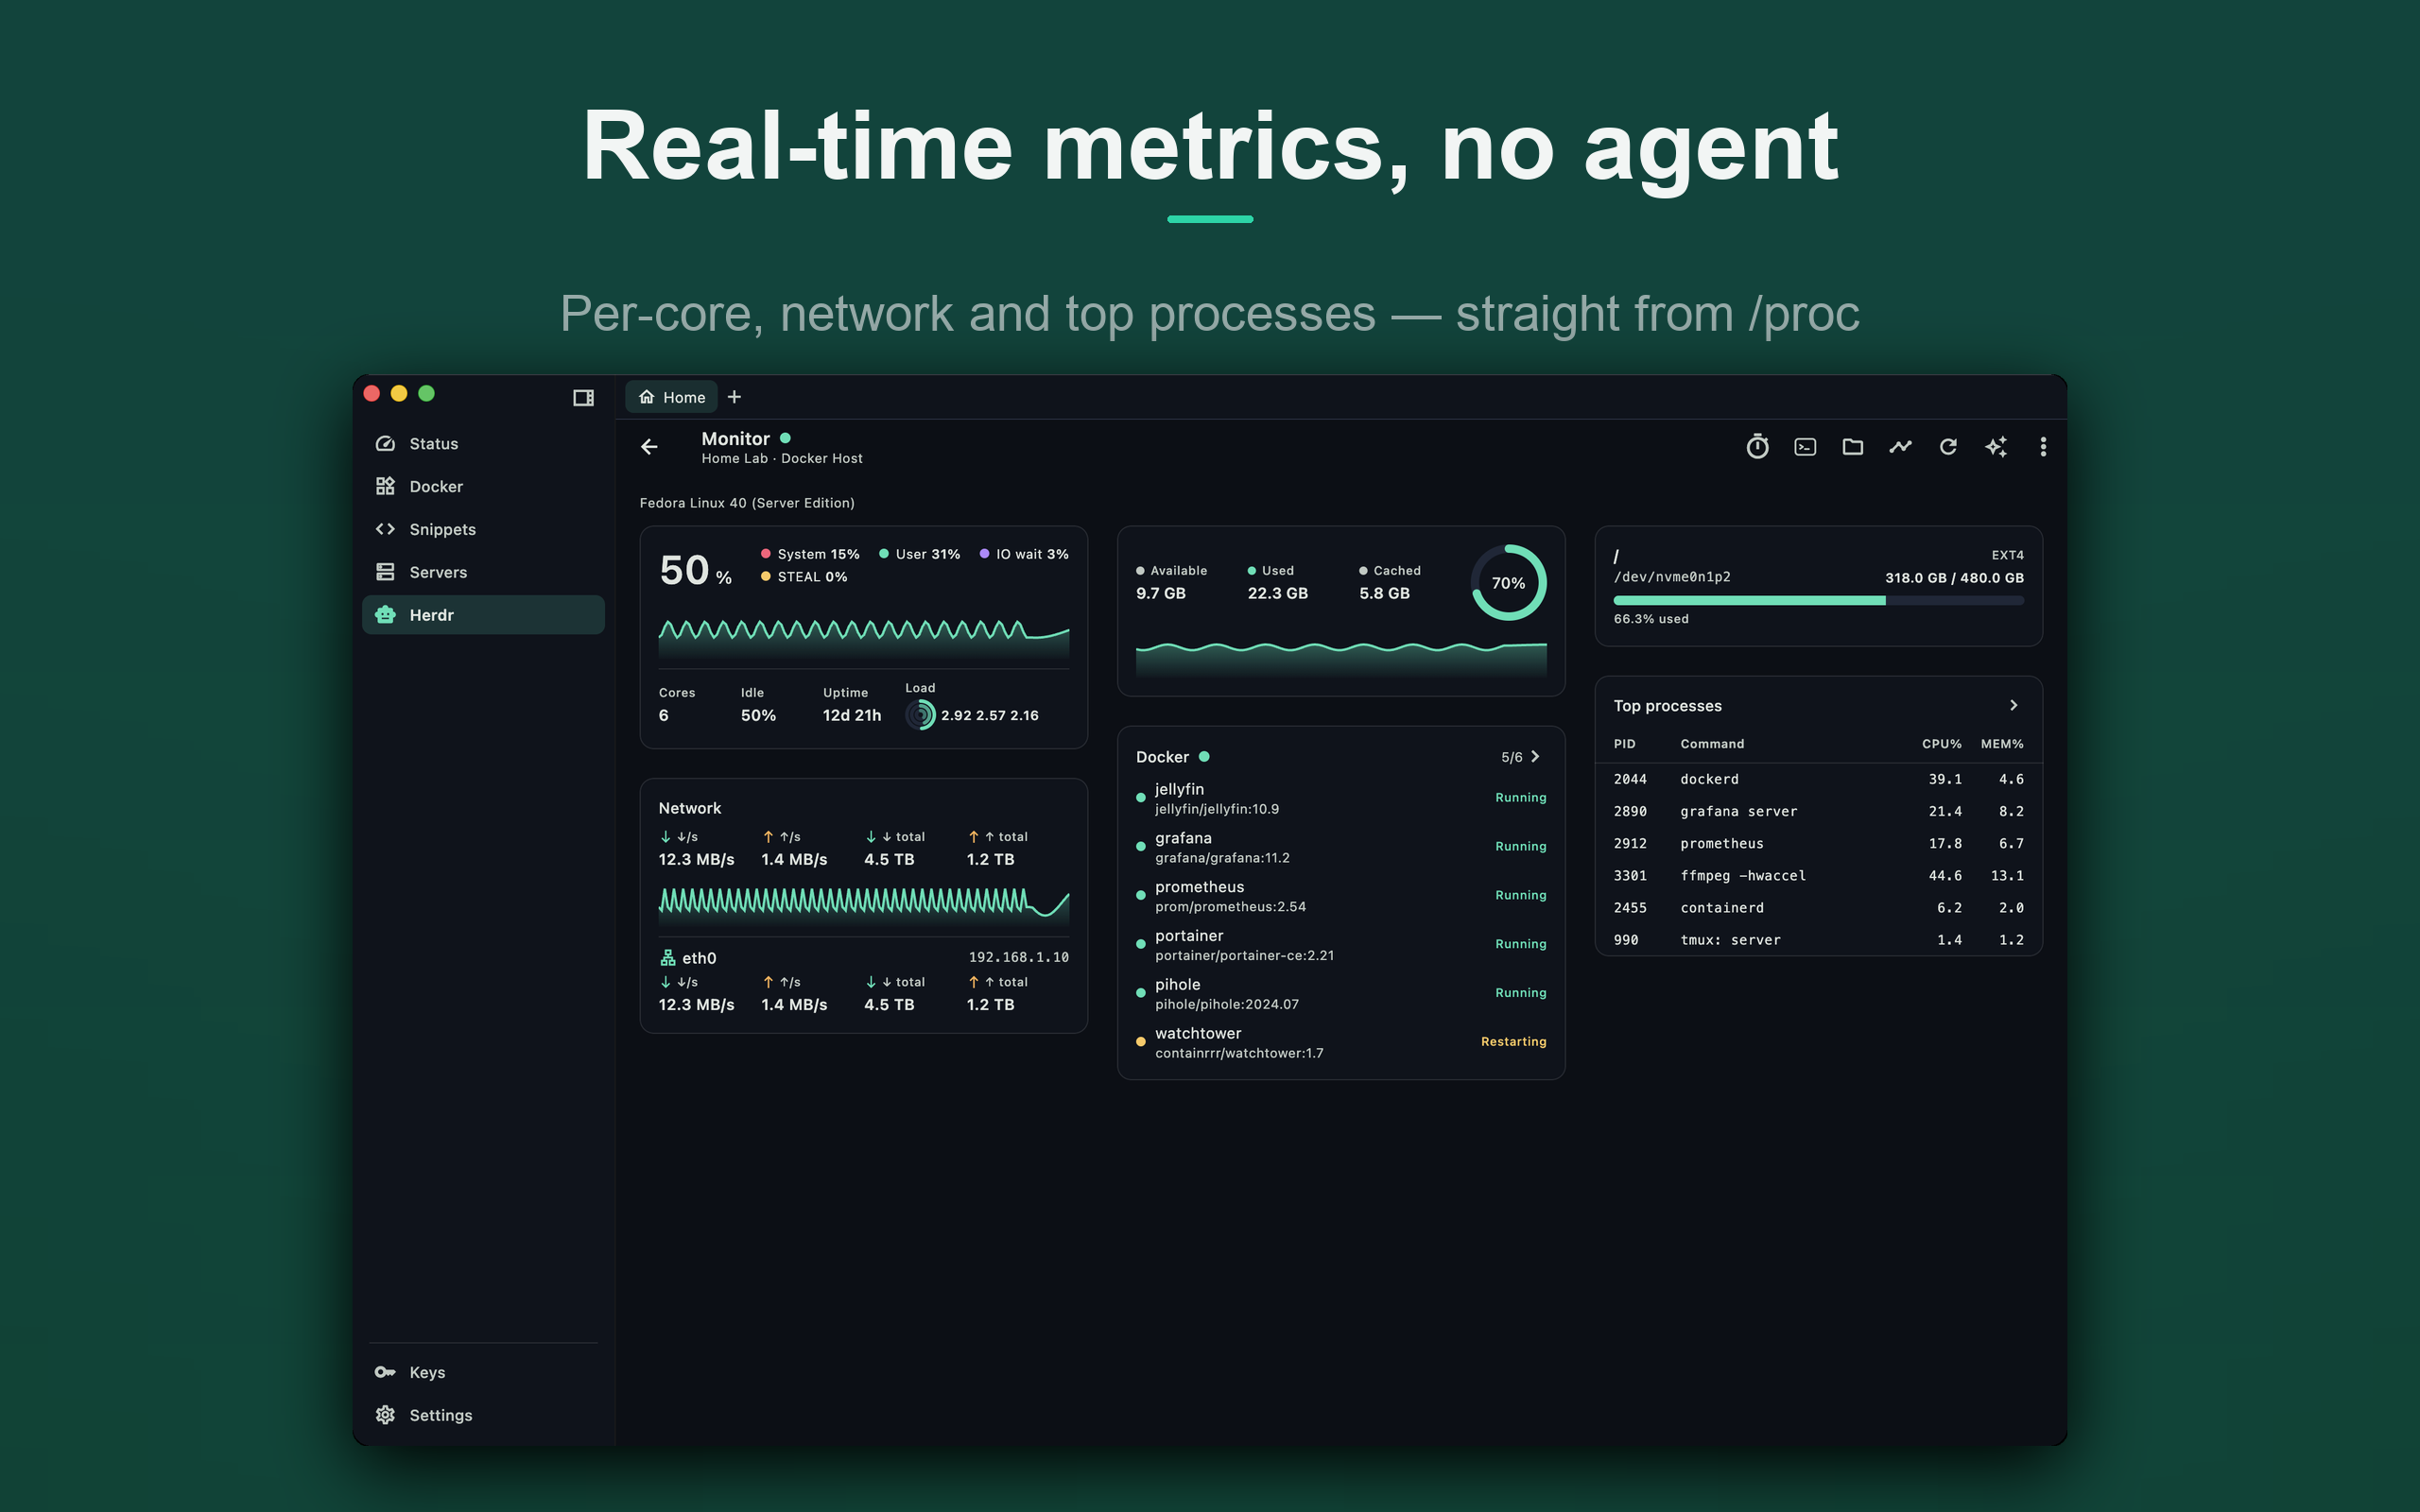Select the grafana server process row
Viewport: 2420px width, 1512px height.
point(1818,811)
